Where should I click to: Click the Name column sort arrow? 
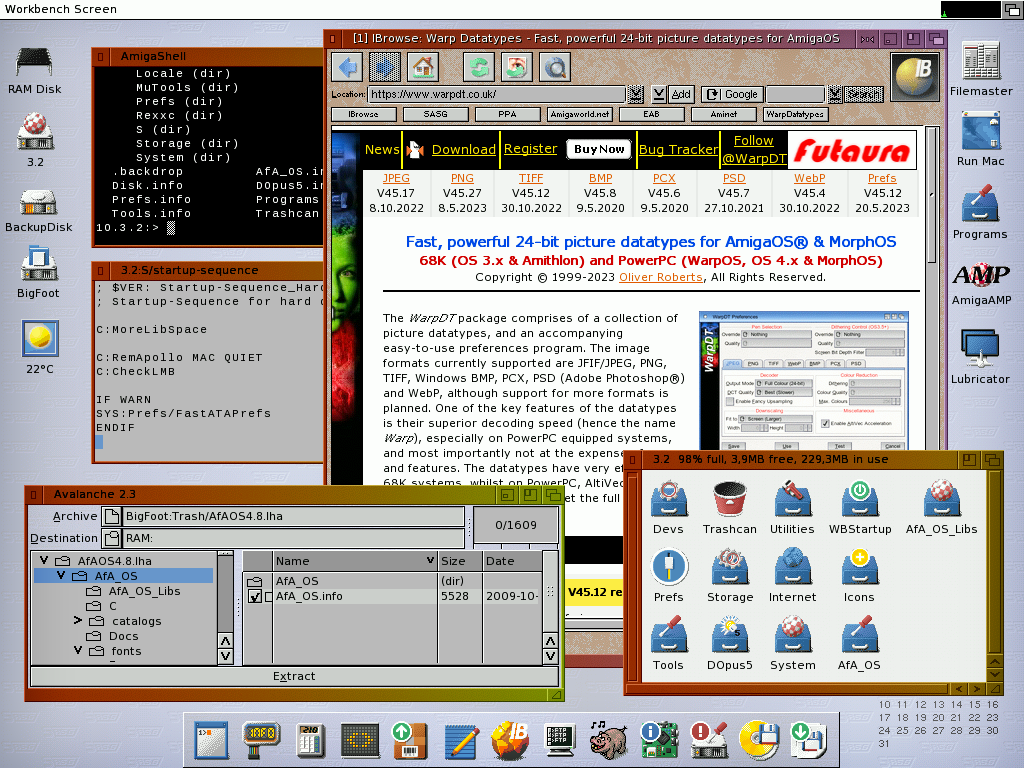pos(430,560)
